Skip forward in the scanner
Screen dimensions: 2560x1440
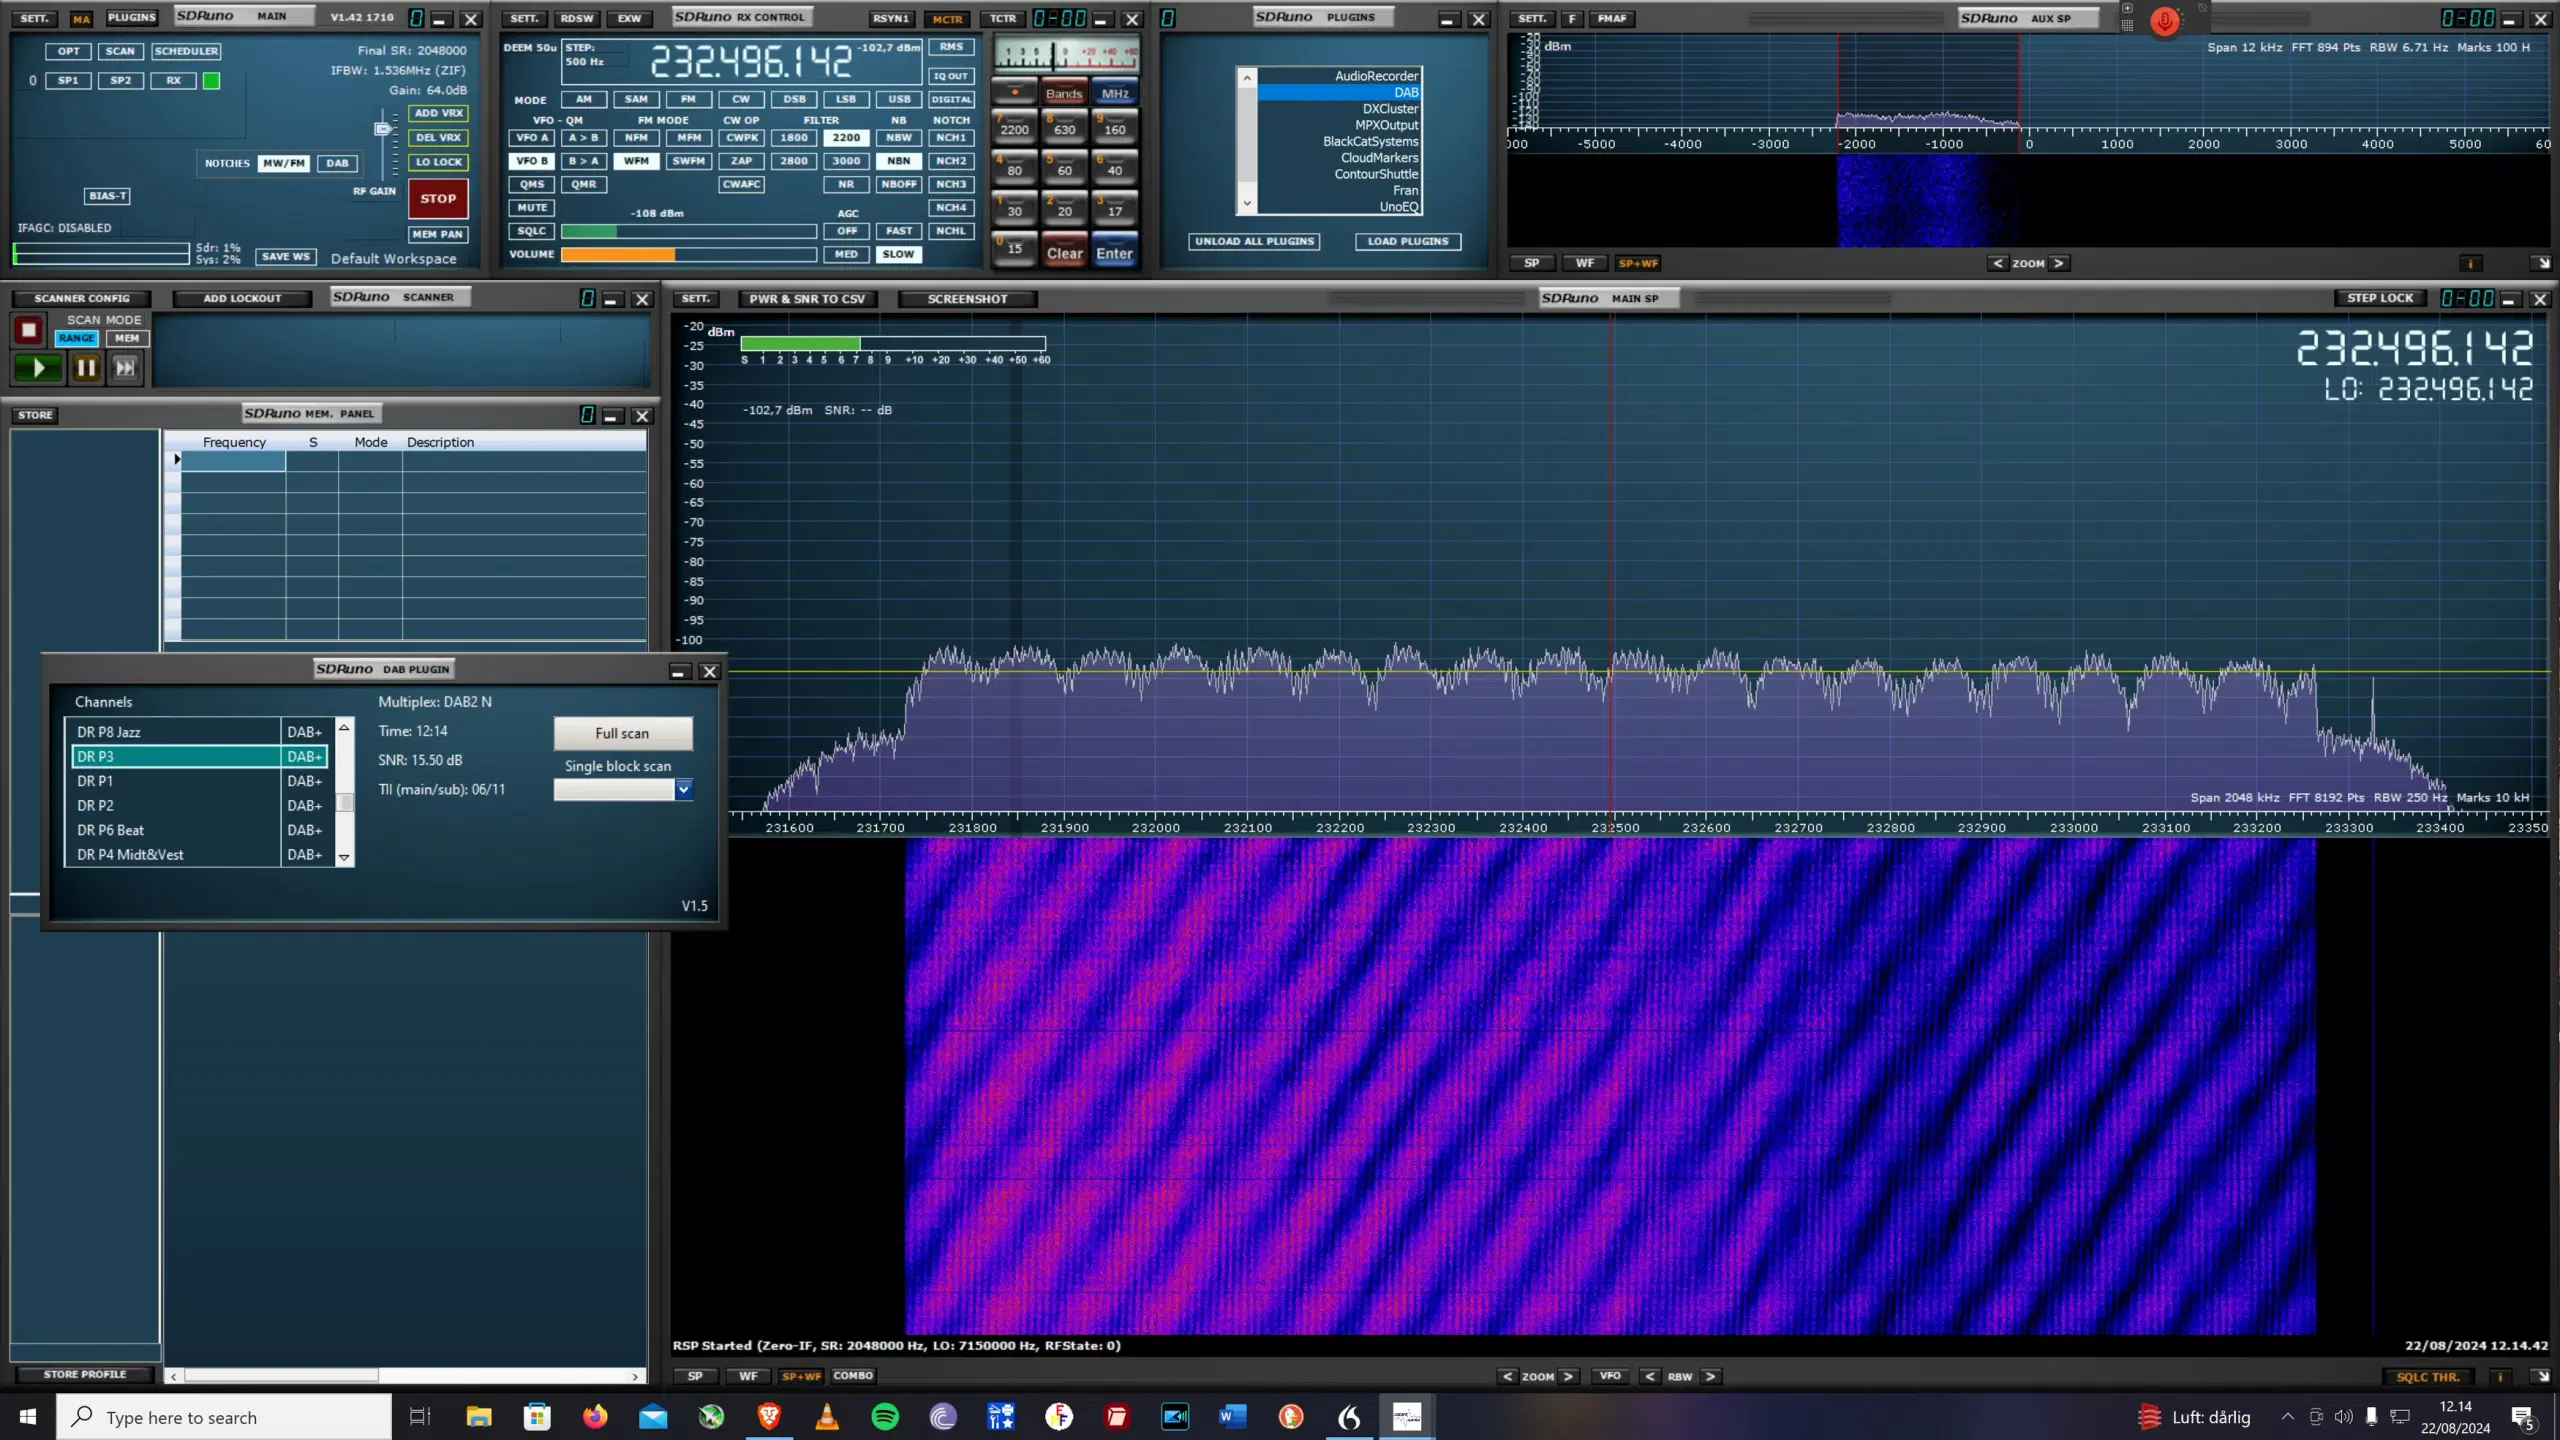[125, 368]
